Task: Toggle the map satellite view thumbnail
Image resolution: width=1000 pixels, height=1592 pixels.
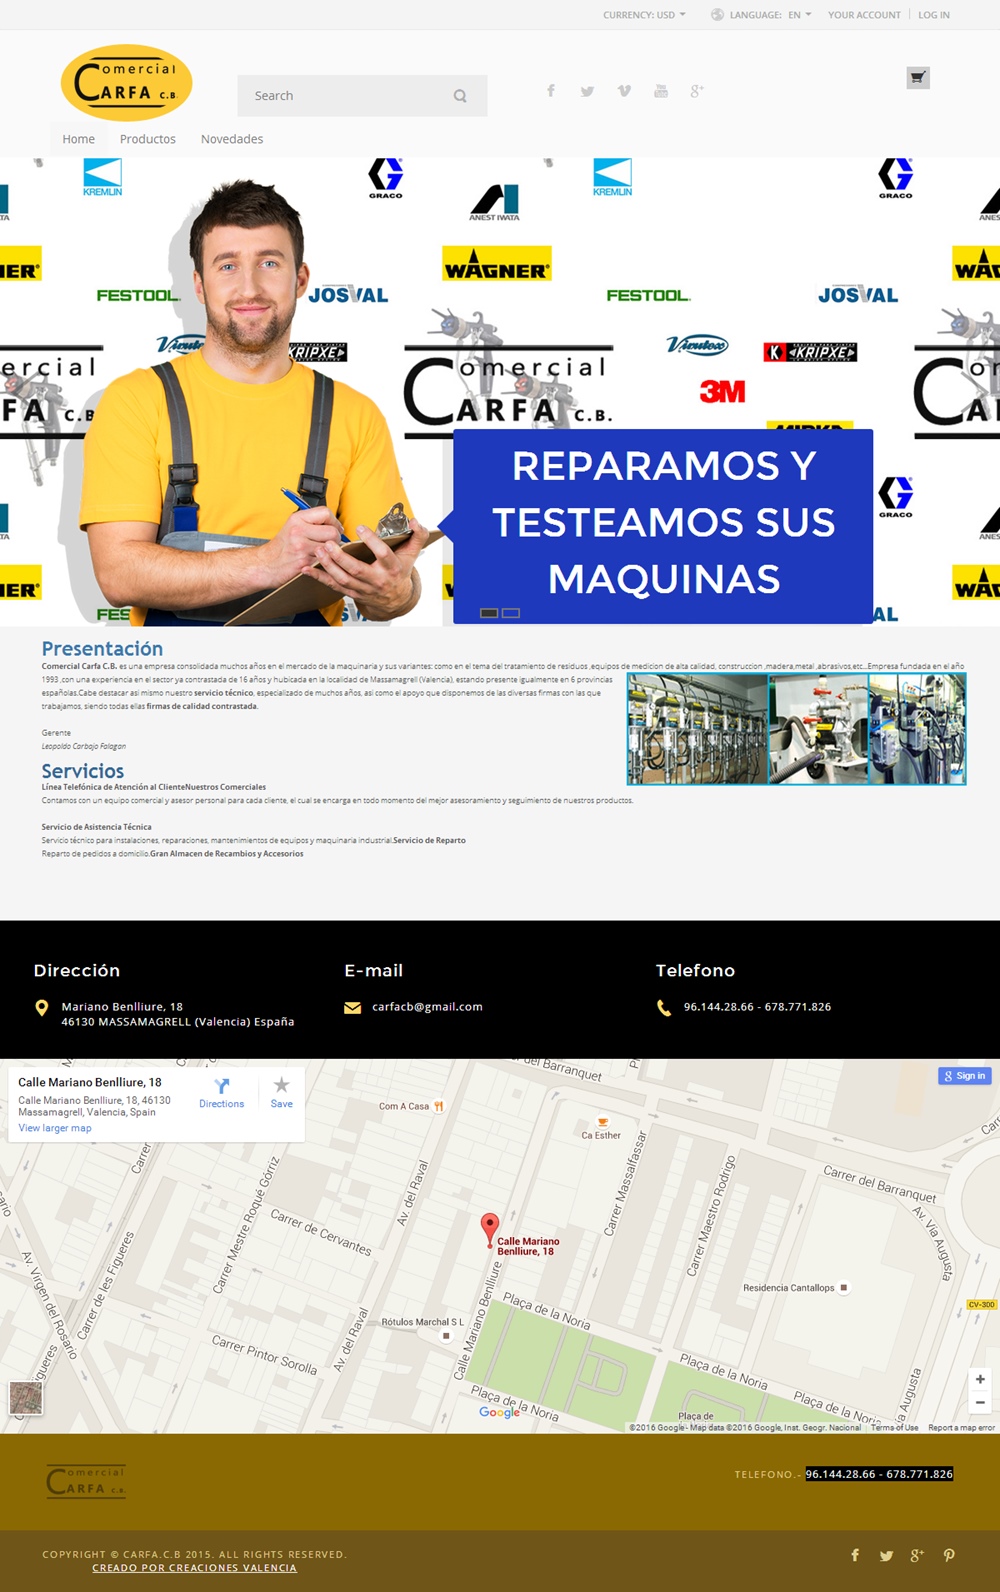Action: tap(26, 1398)
